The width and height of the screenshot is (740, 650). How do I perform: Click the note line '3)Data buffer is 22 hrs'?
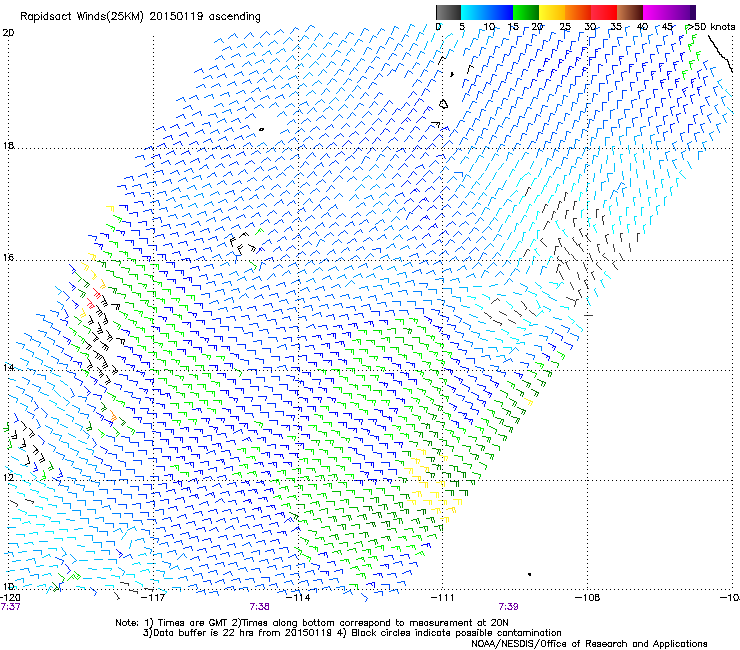[x=352, y=633]
